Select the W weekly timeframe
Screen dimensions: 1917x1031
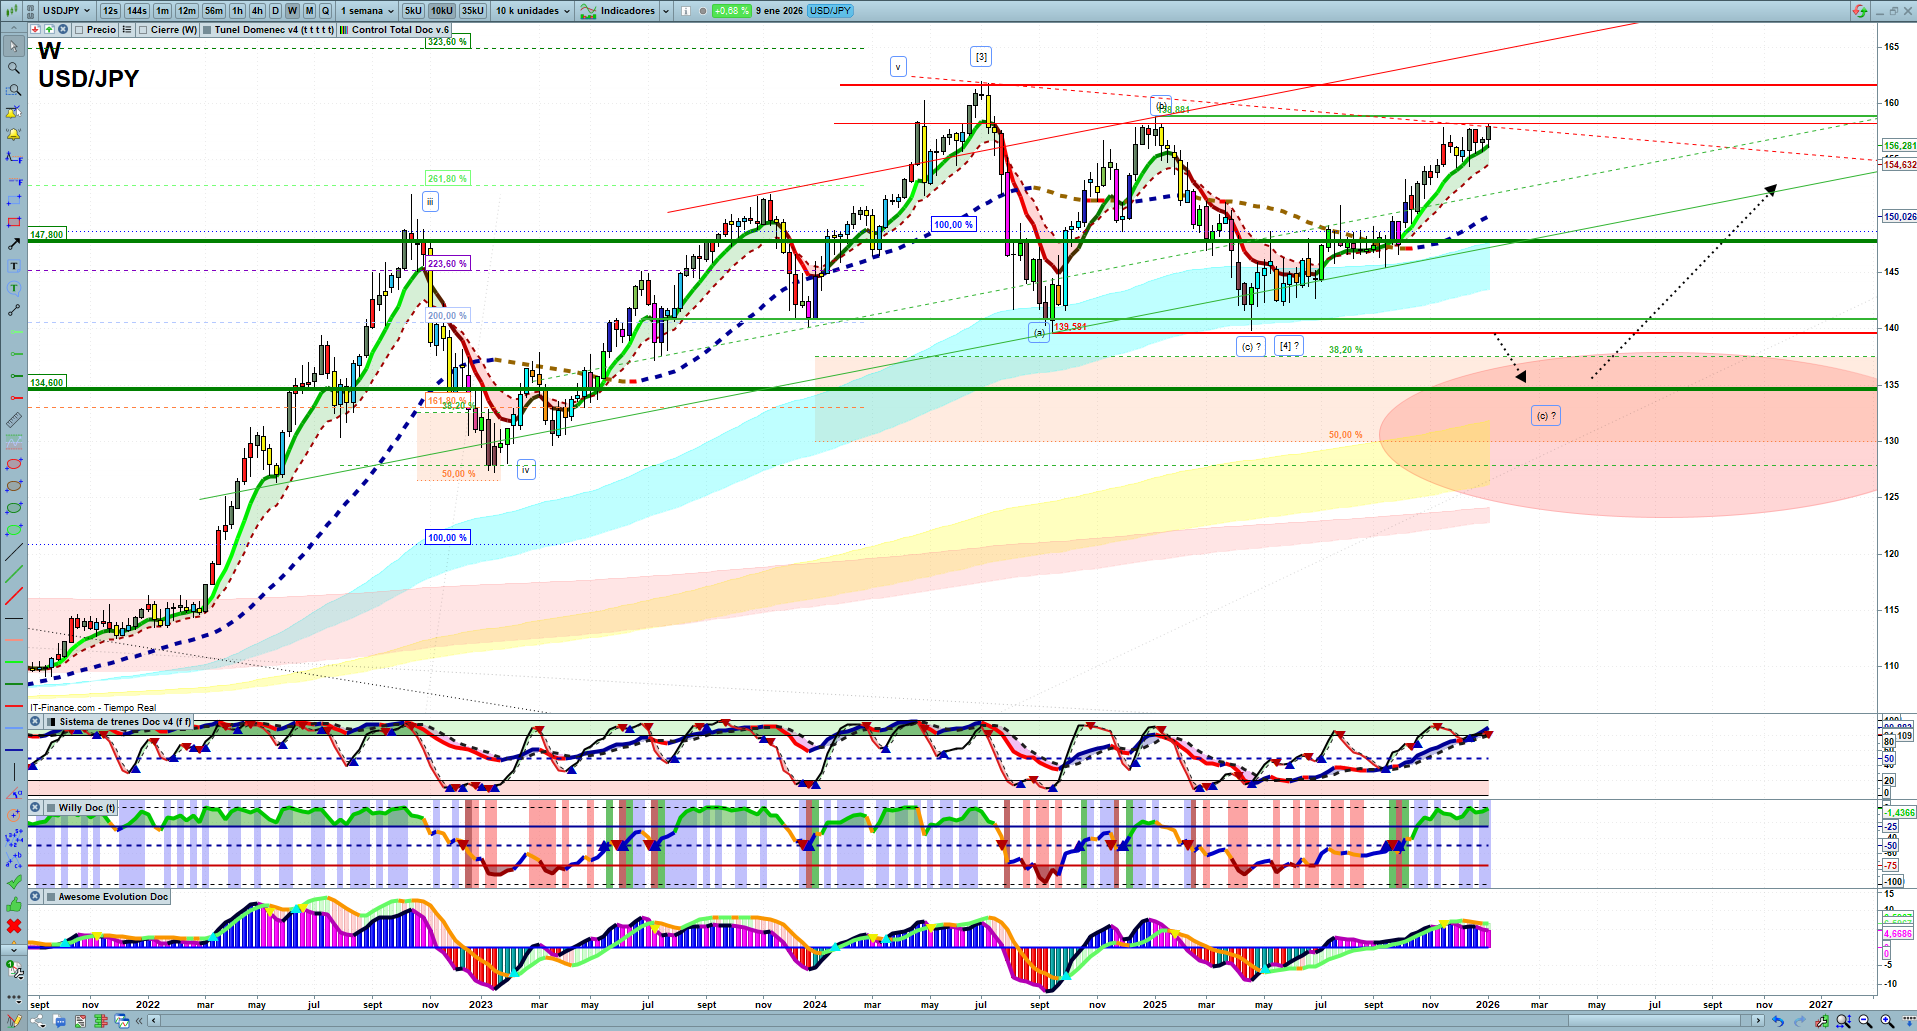[x=292, y=11]
